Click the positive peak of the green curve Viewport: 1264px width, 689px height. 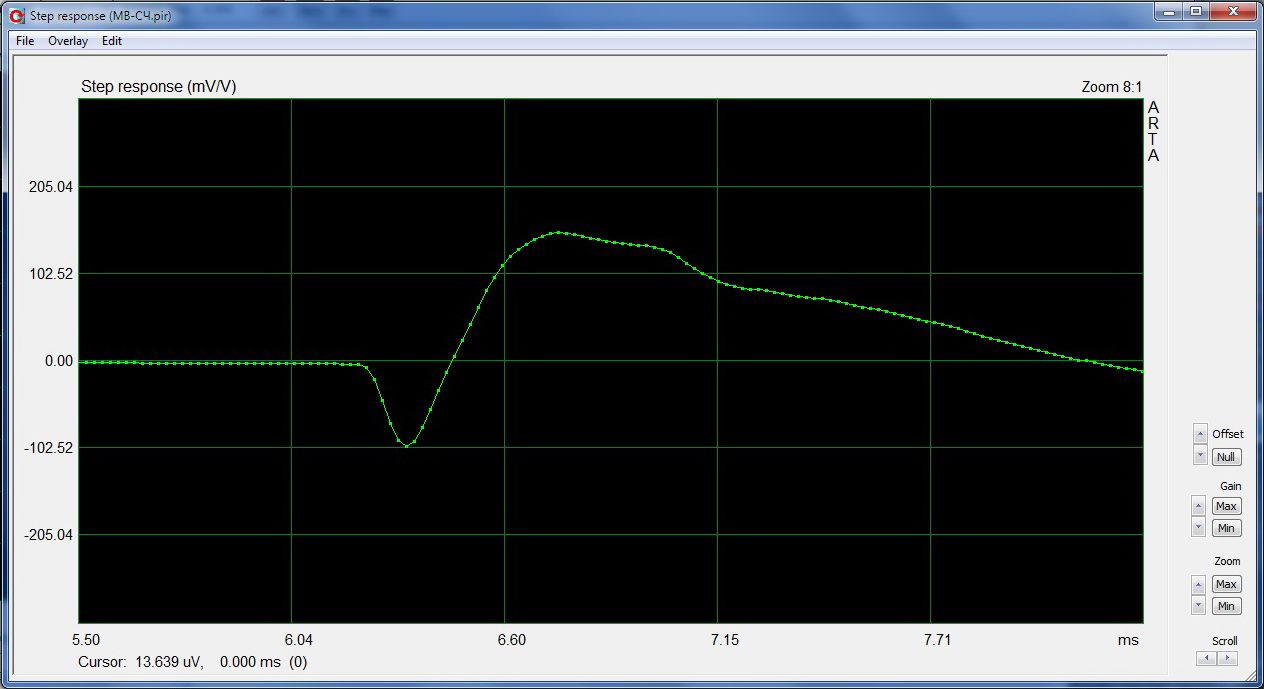click(x=558, y=232)
